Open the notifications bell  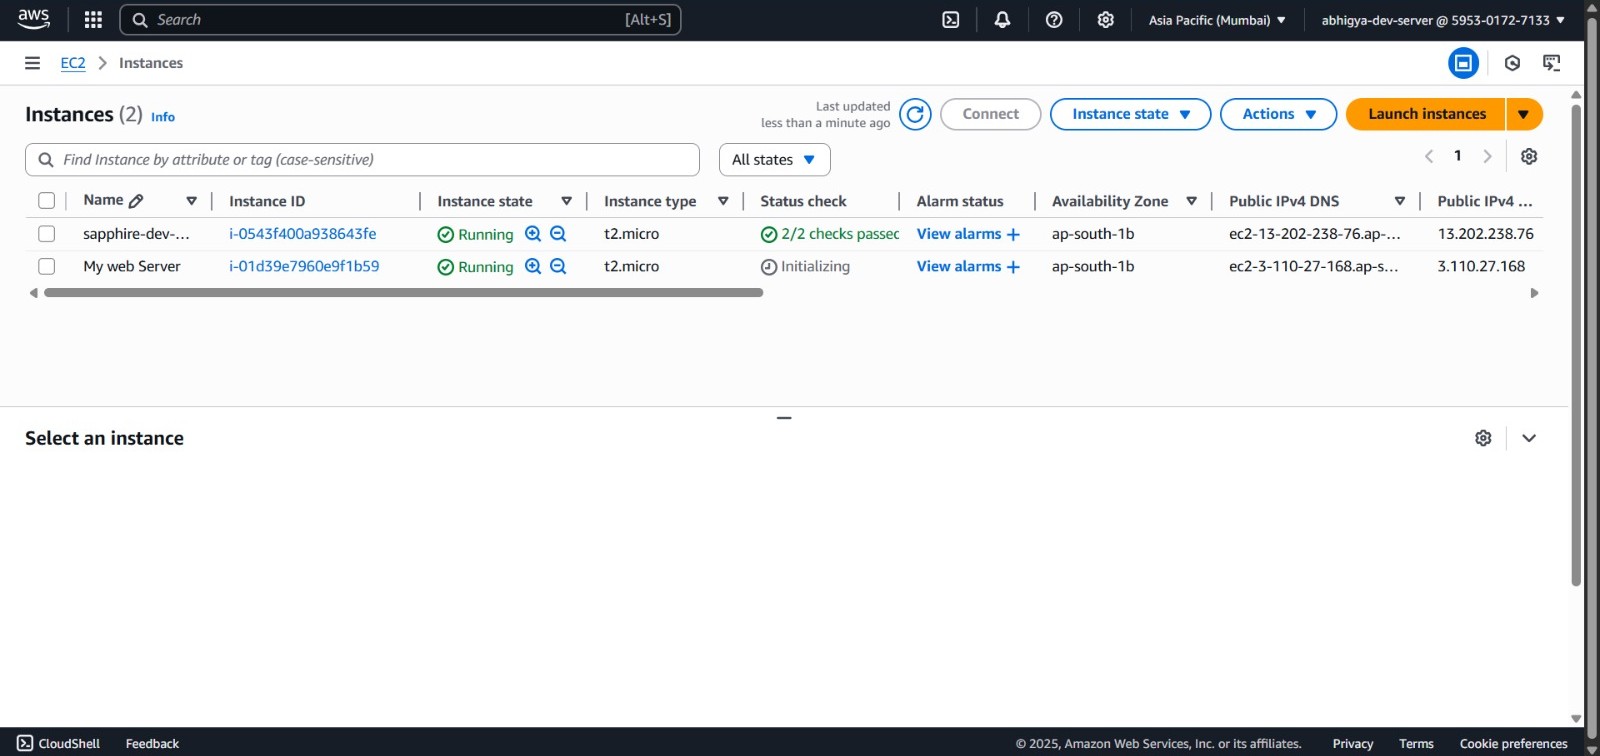point(1002,20)
